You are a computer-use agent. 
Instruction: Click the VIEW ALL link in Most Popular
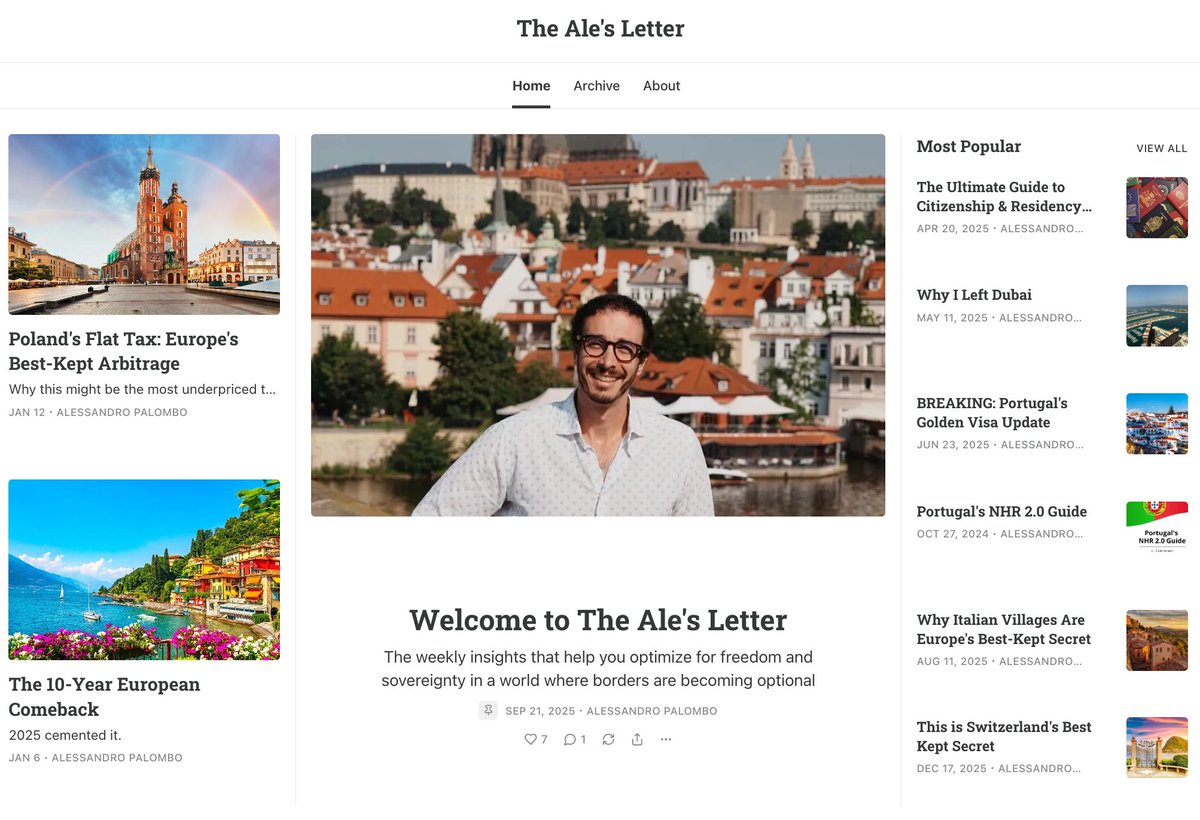click(x=1161, y=148)
